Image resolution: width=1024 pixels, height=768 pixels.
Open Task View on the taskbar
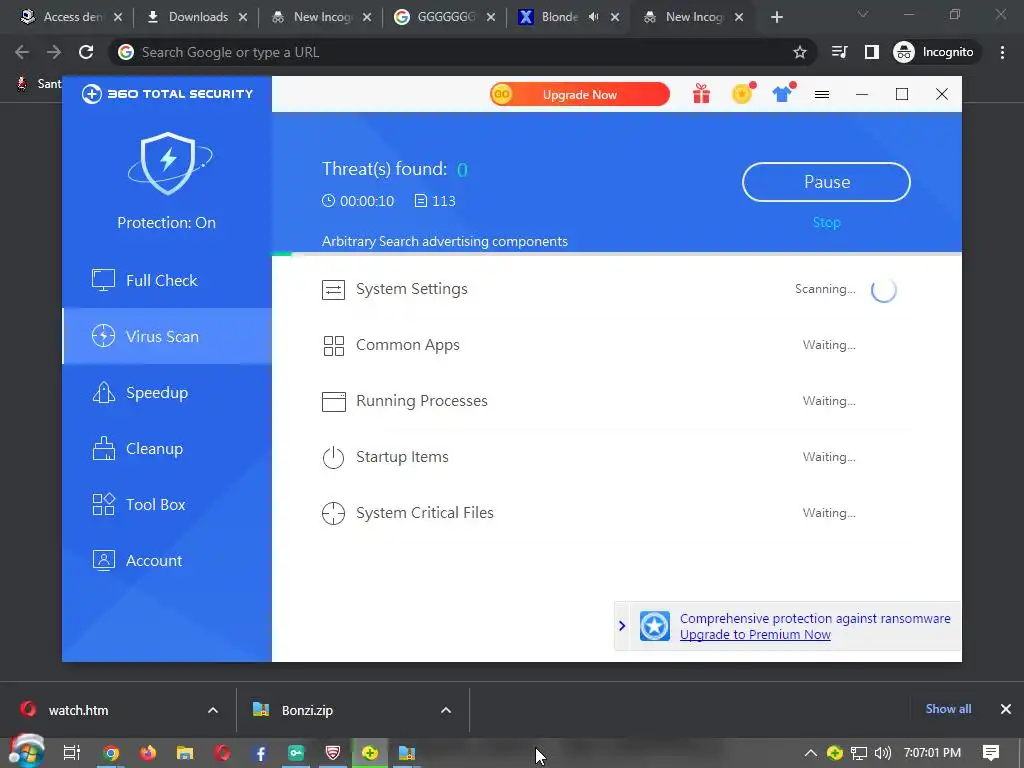click(71, 753)
